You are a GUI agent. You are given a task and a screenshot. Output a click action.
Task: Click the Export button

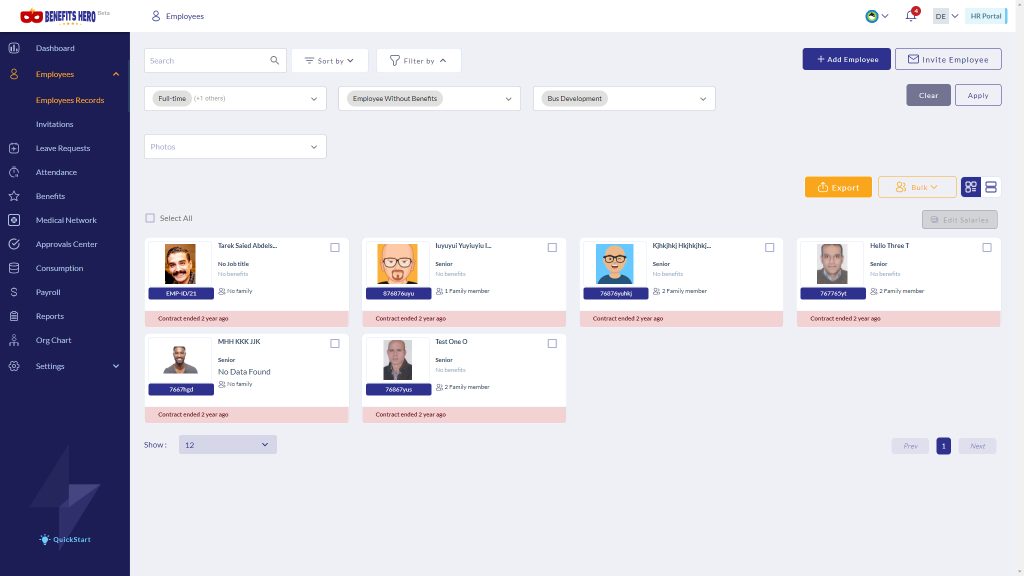(x=838, y=187)
